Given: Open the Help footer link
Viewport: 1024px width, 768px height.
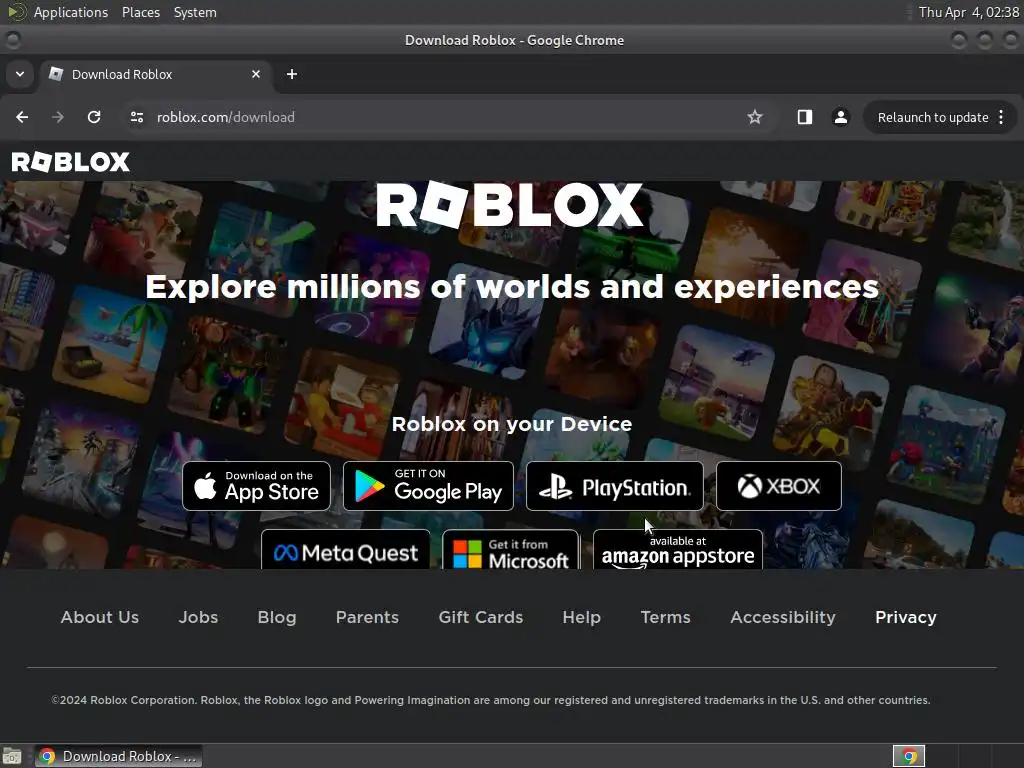Looking at the screenshot, I should coord(581,617).
